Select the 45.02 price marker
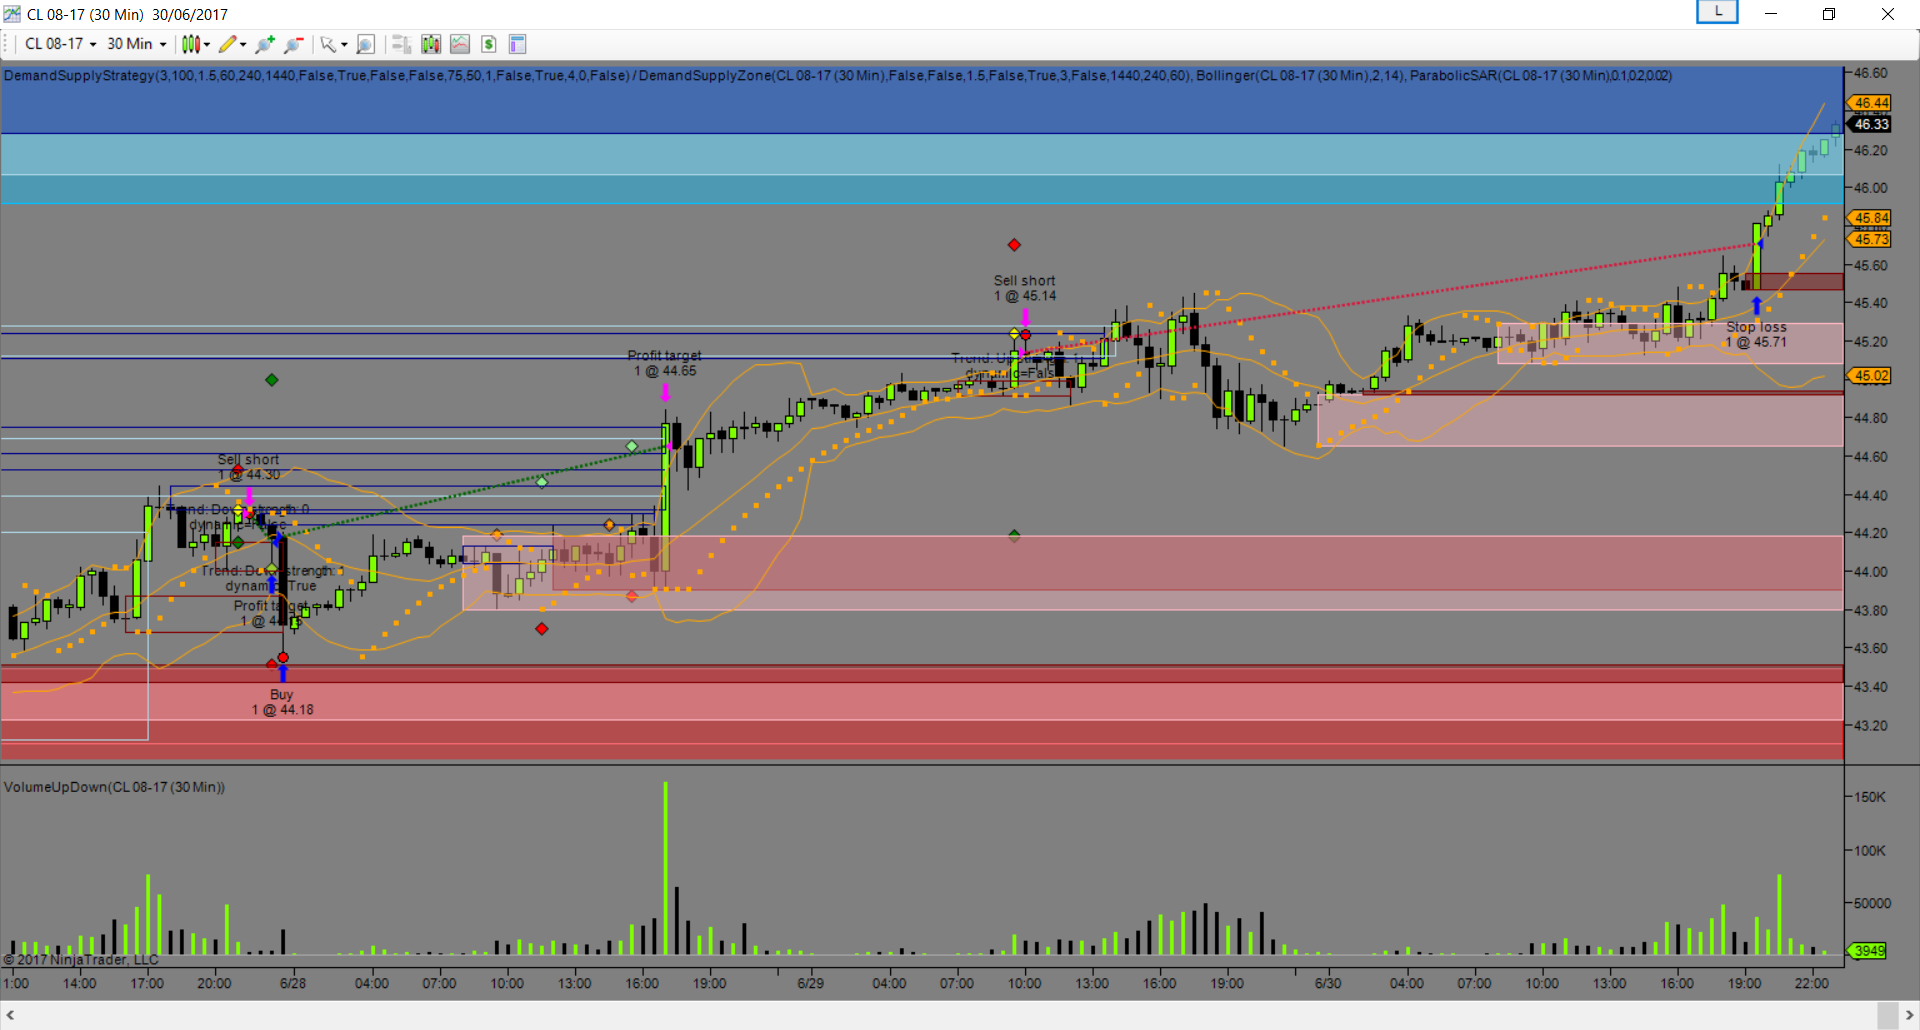The height and width of the screenshot is (1030, 1920). point(1869,376)
